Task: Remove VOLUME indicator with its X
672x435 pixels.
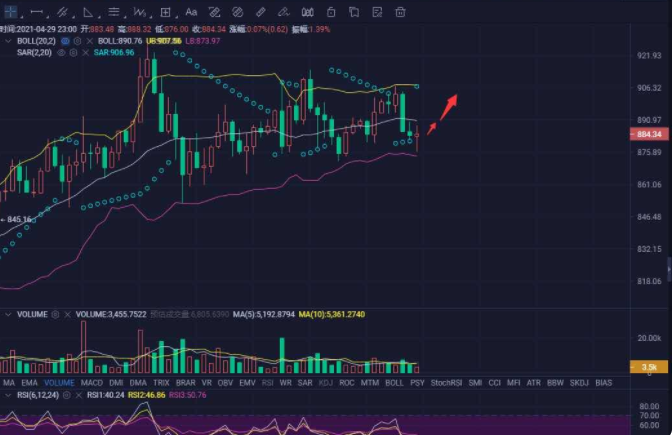Action: tap(67, 315)
